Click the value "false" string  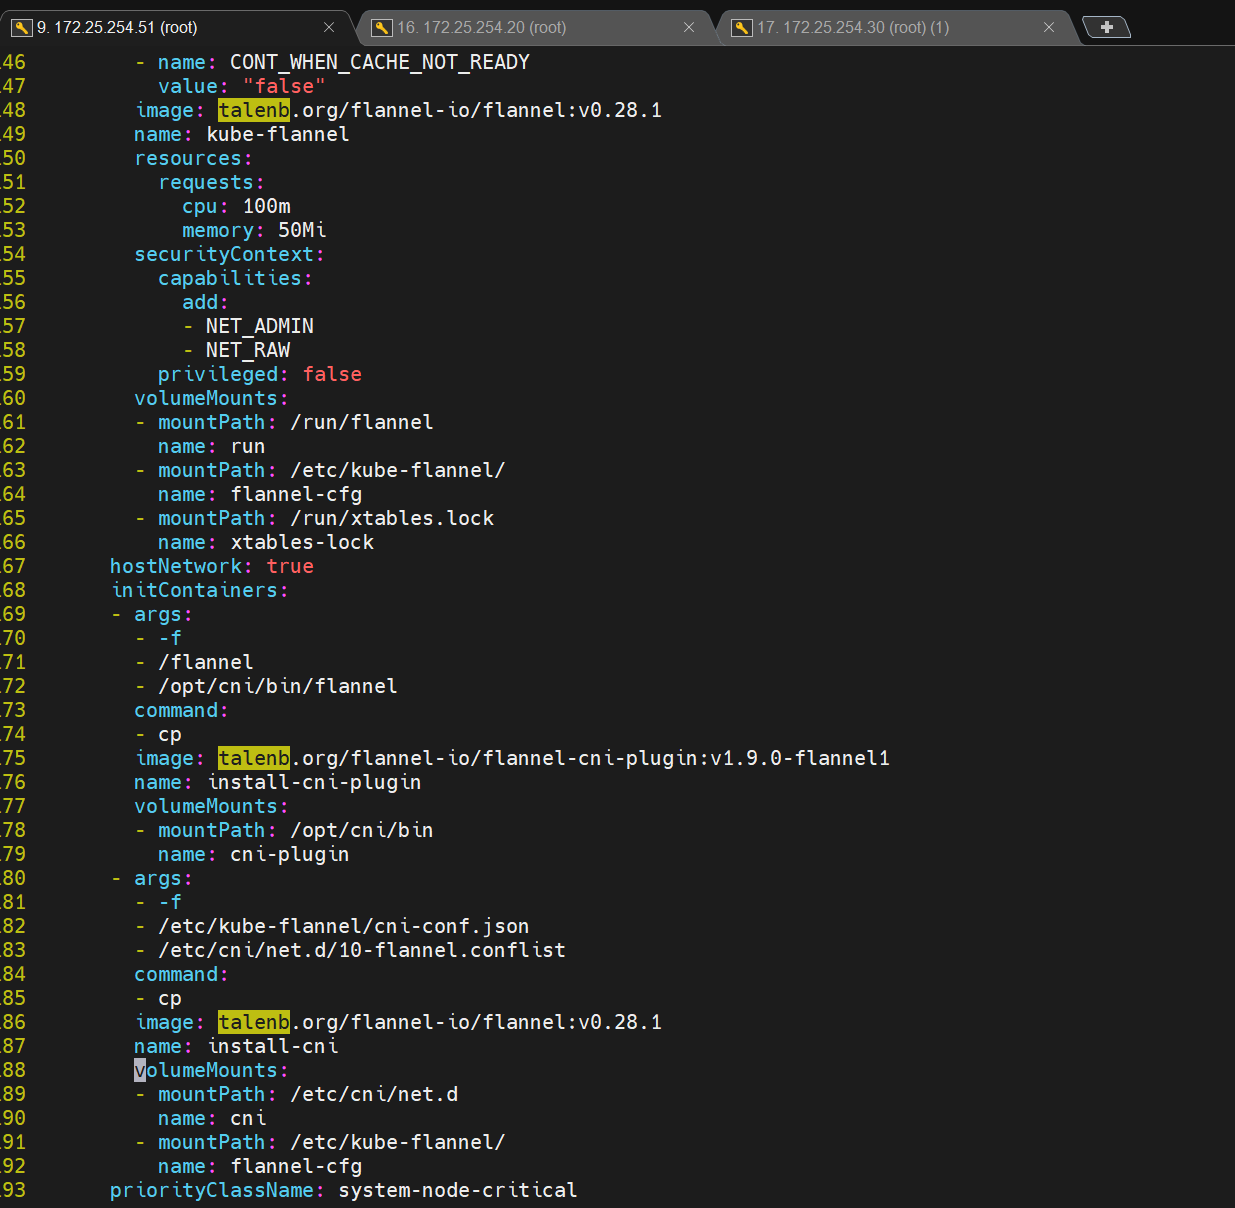point(284,86)
